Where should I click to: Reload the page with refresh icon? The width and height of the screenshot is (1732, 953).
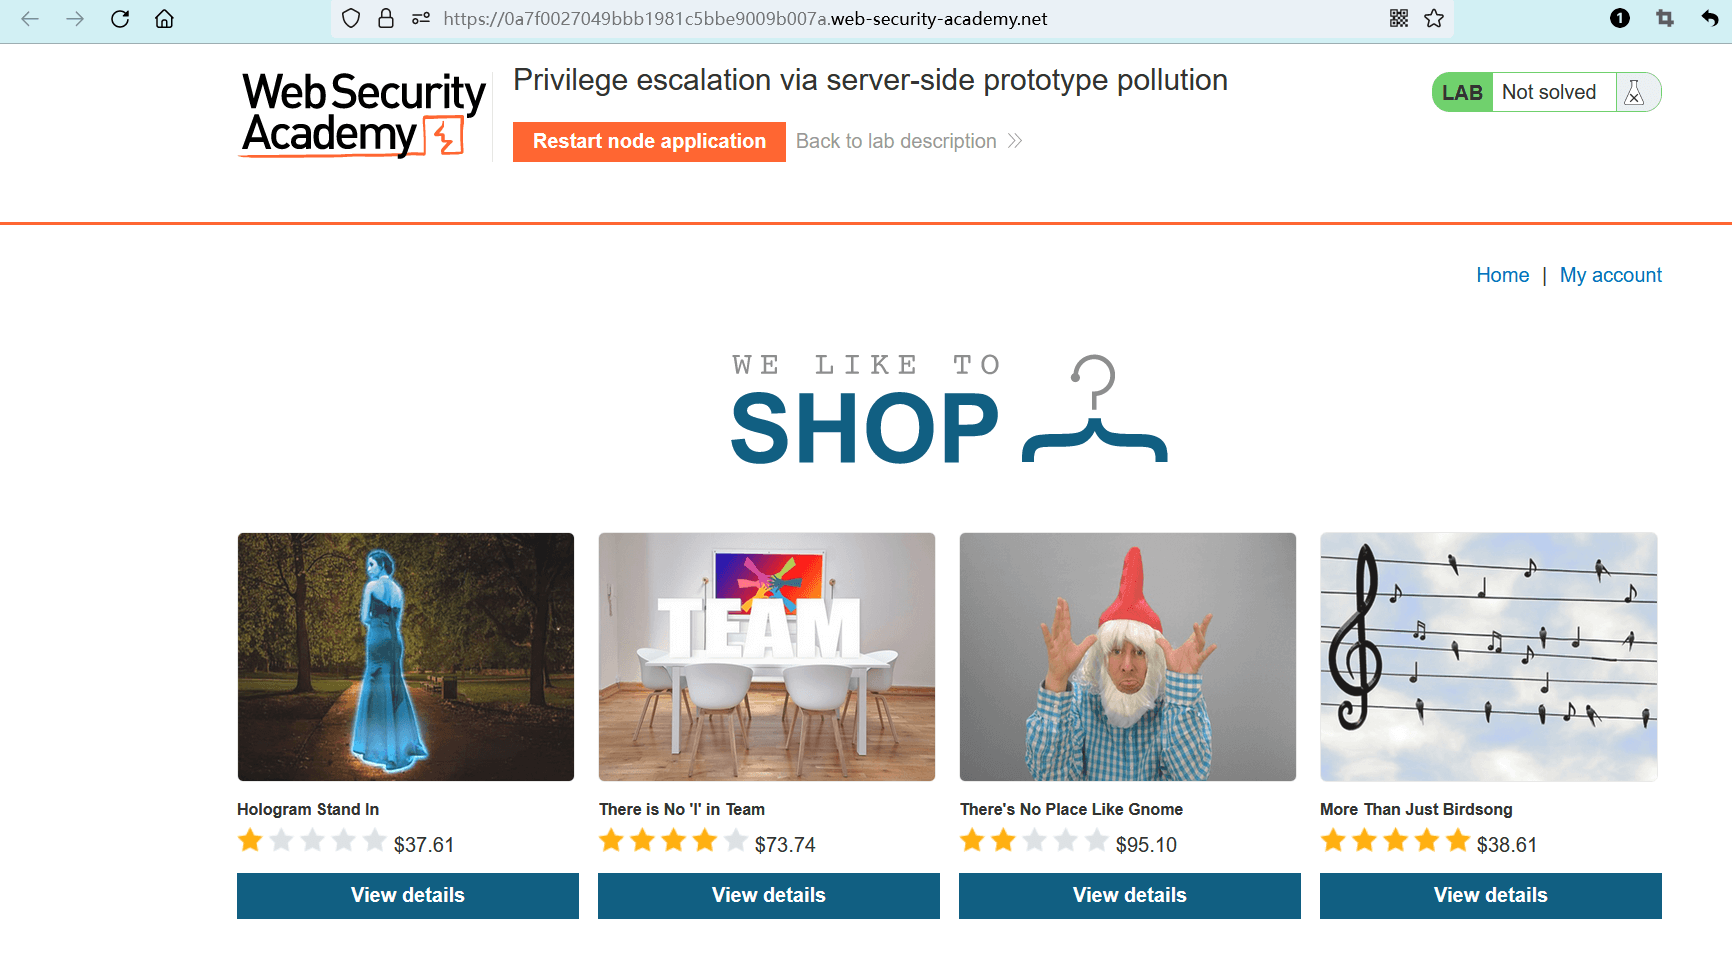[x=120, y=19]
